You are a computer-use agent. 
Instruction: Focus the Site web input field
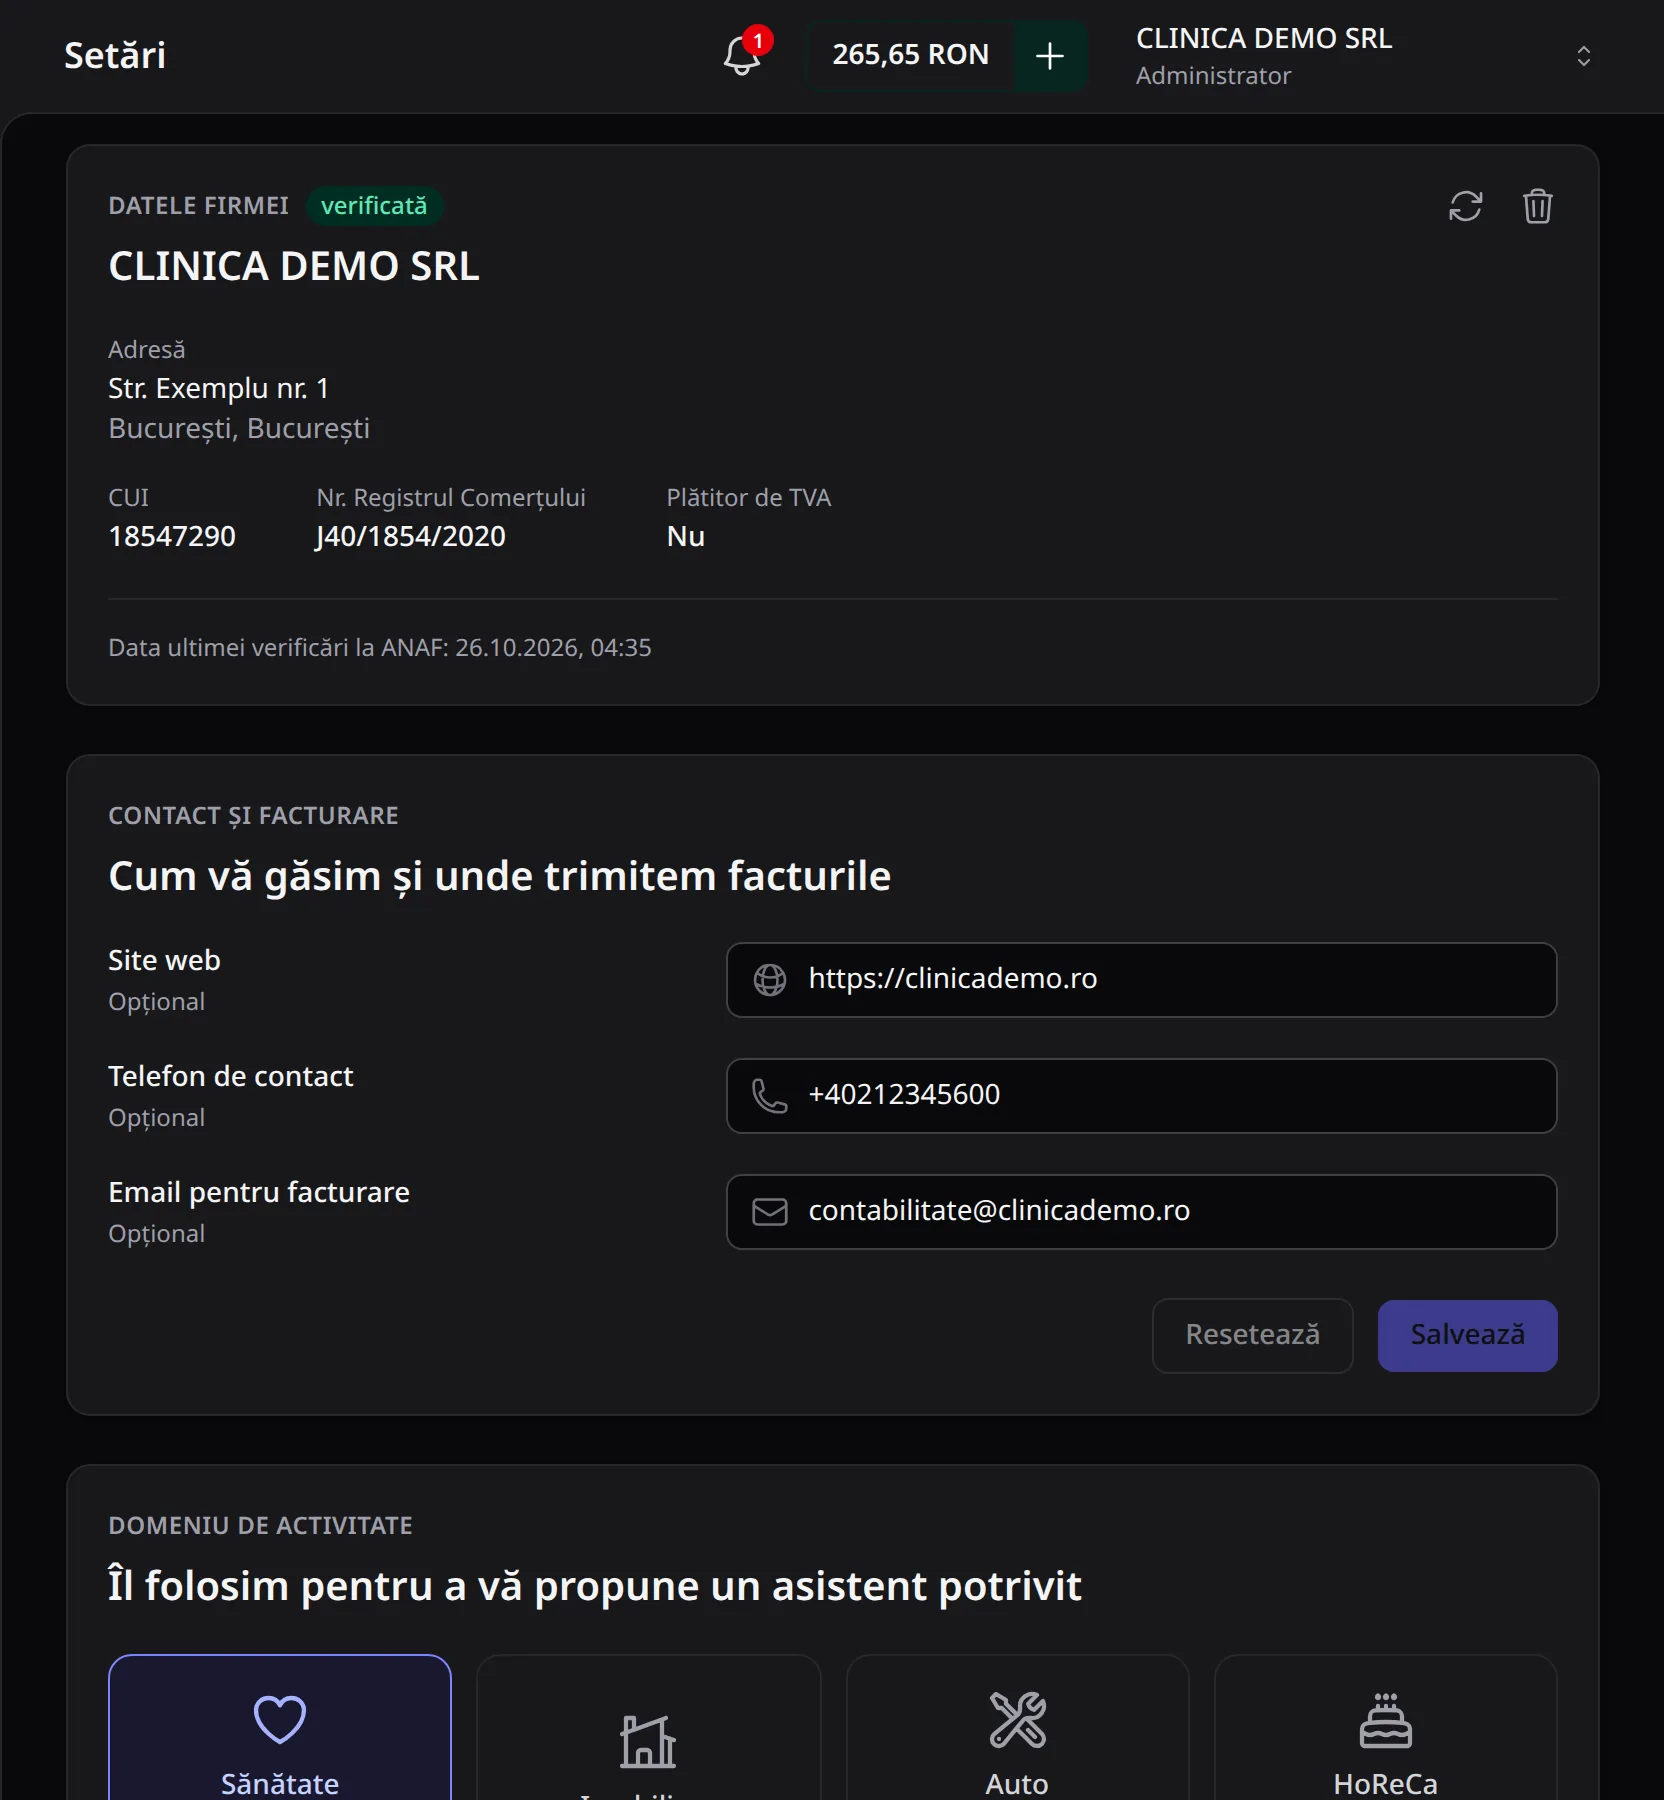tap(1142, 980)
